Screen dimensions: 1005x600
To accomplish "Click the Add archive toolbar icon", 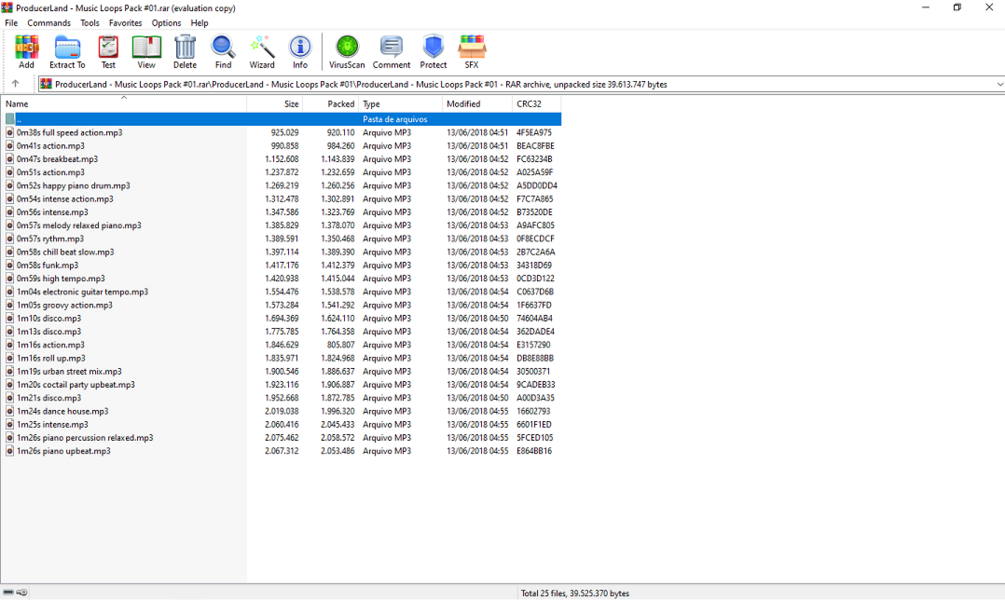I will 26,51.
